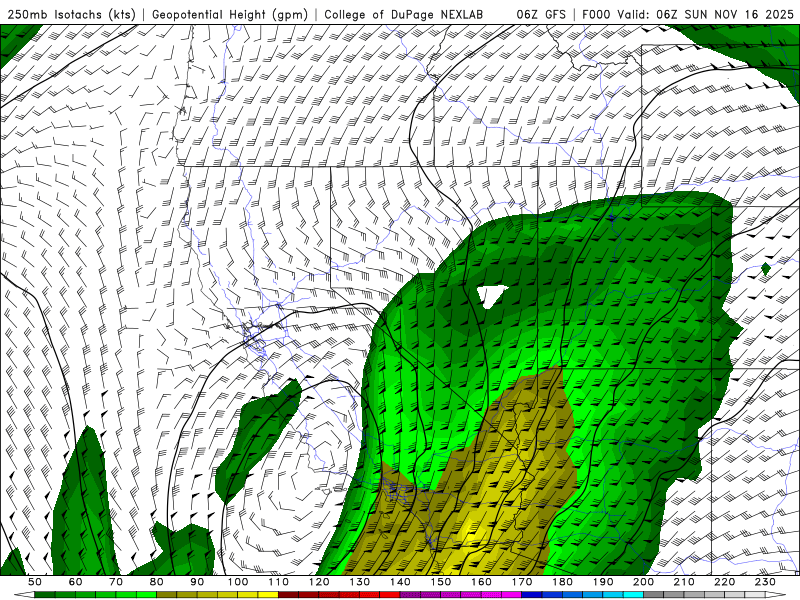The image size is (800, 600).
Task: Click the 70 label on the color scale
Action: (116, 582)
